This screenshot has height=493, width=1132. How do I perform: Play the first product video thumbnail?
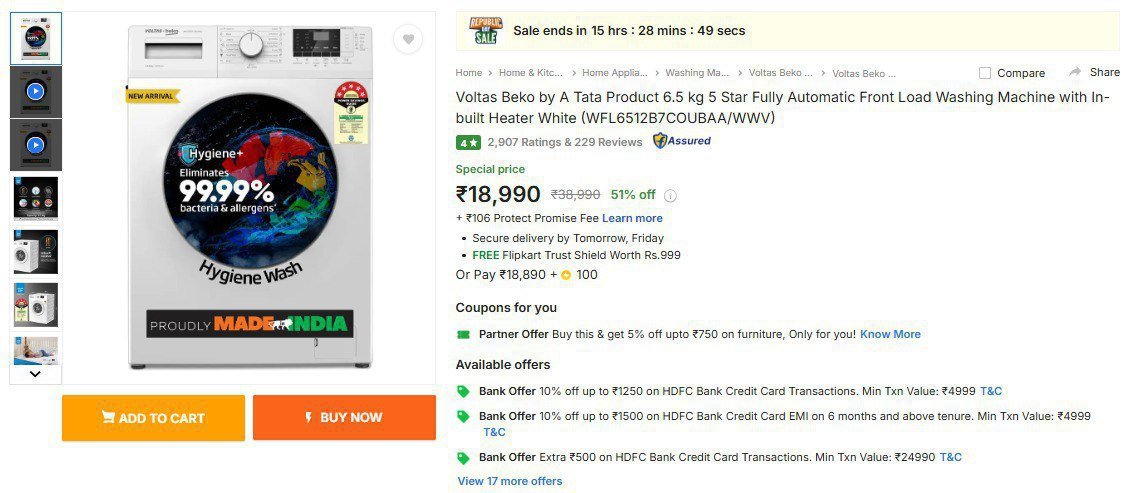pos(35,91)
